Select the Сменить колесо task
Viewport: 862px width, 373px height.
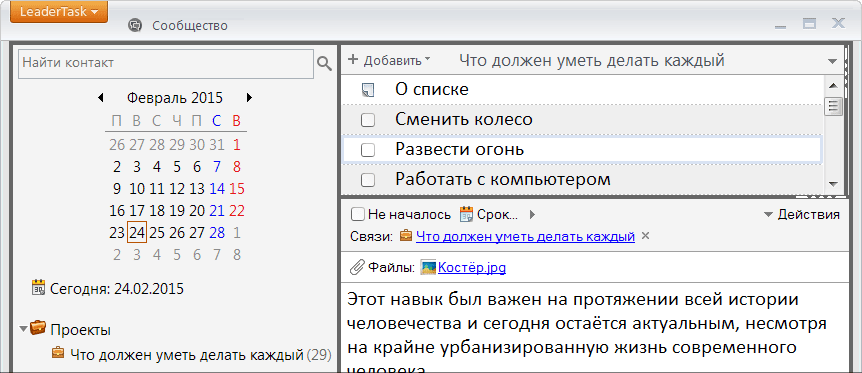click(x=582, y=119)
